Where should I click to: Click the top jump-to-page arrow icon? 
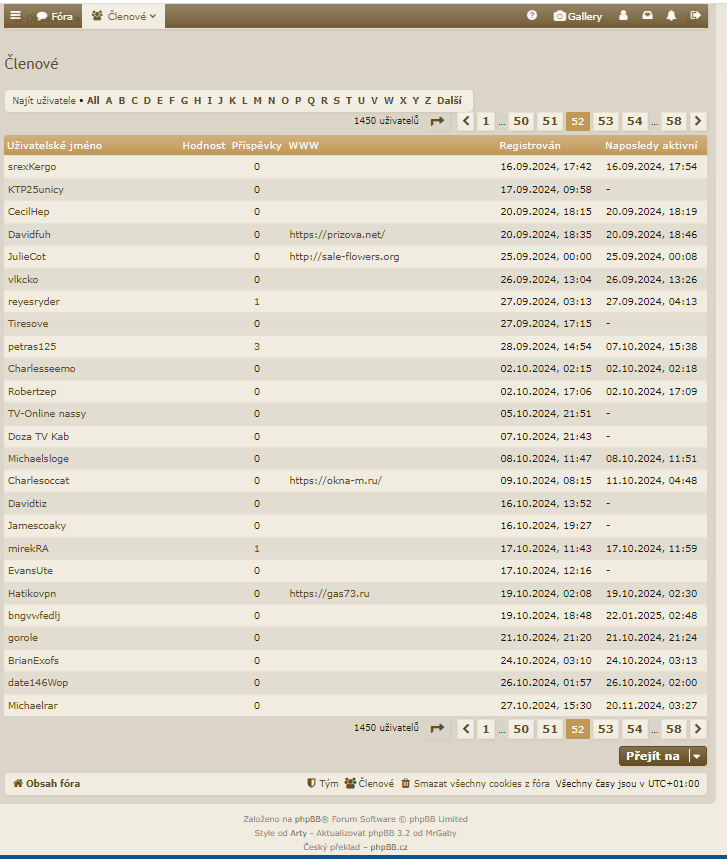coord(437,121)
